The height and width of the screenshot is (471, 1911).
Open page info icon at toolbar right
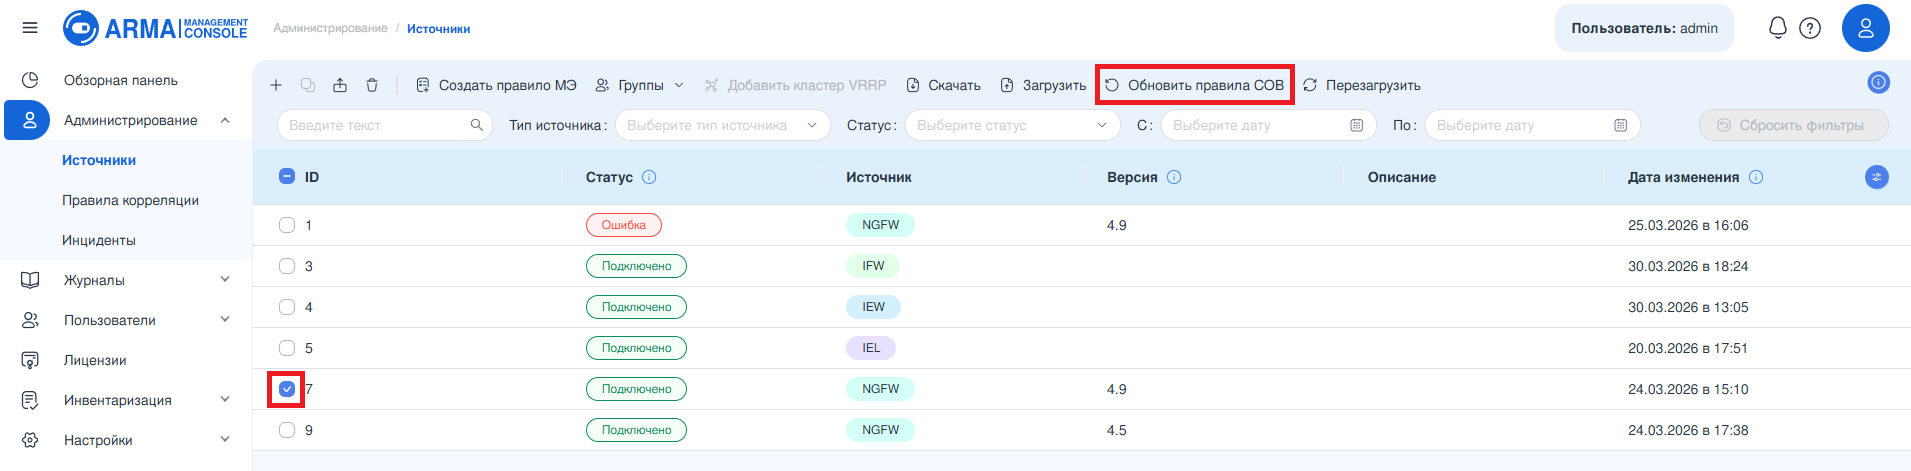1878,82
